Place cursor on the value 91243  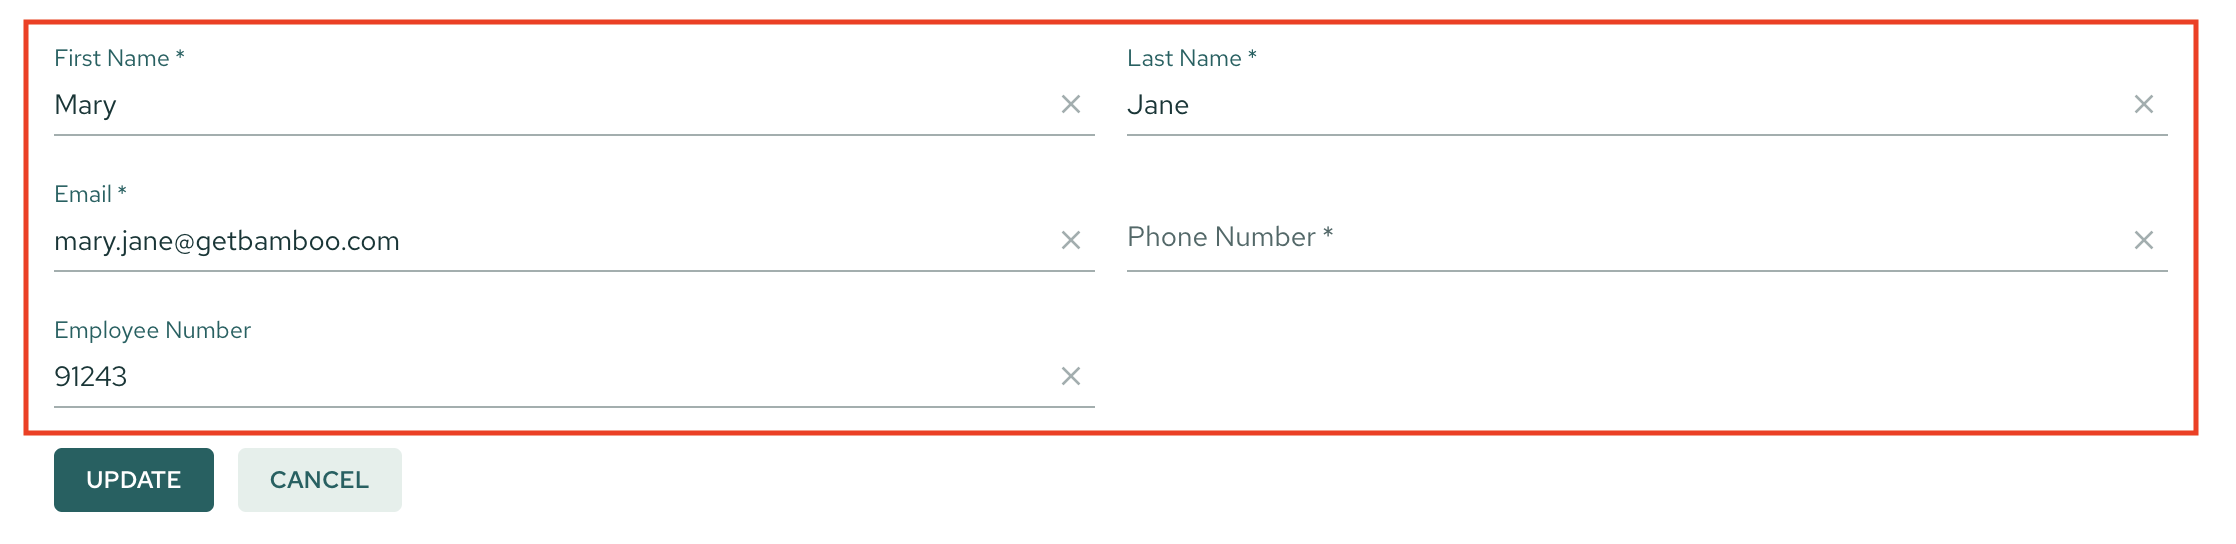(x=90, y=377)
